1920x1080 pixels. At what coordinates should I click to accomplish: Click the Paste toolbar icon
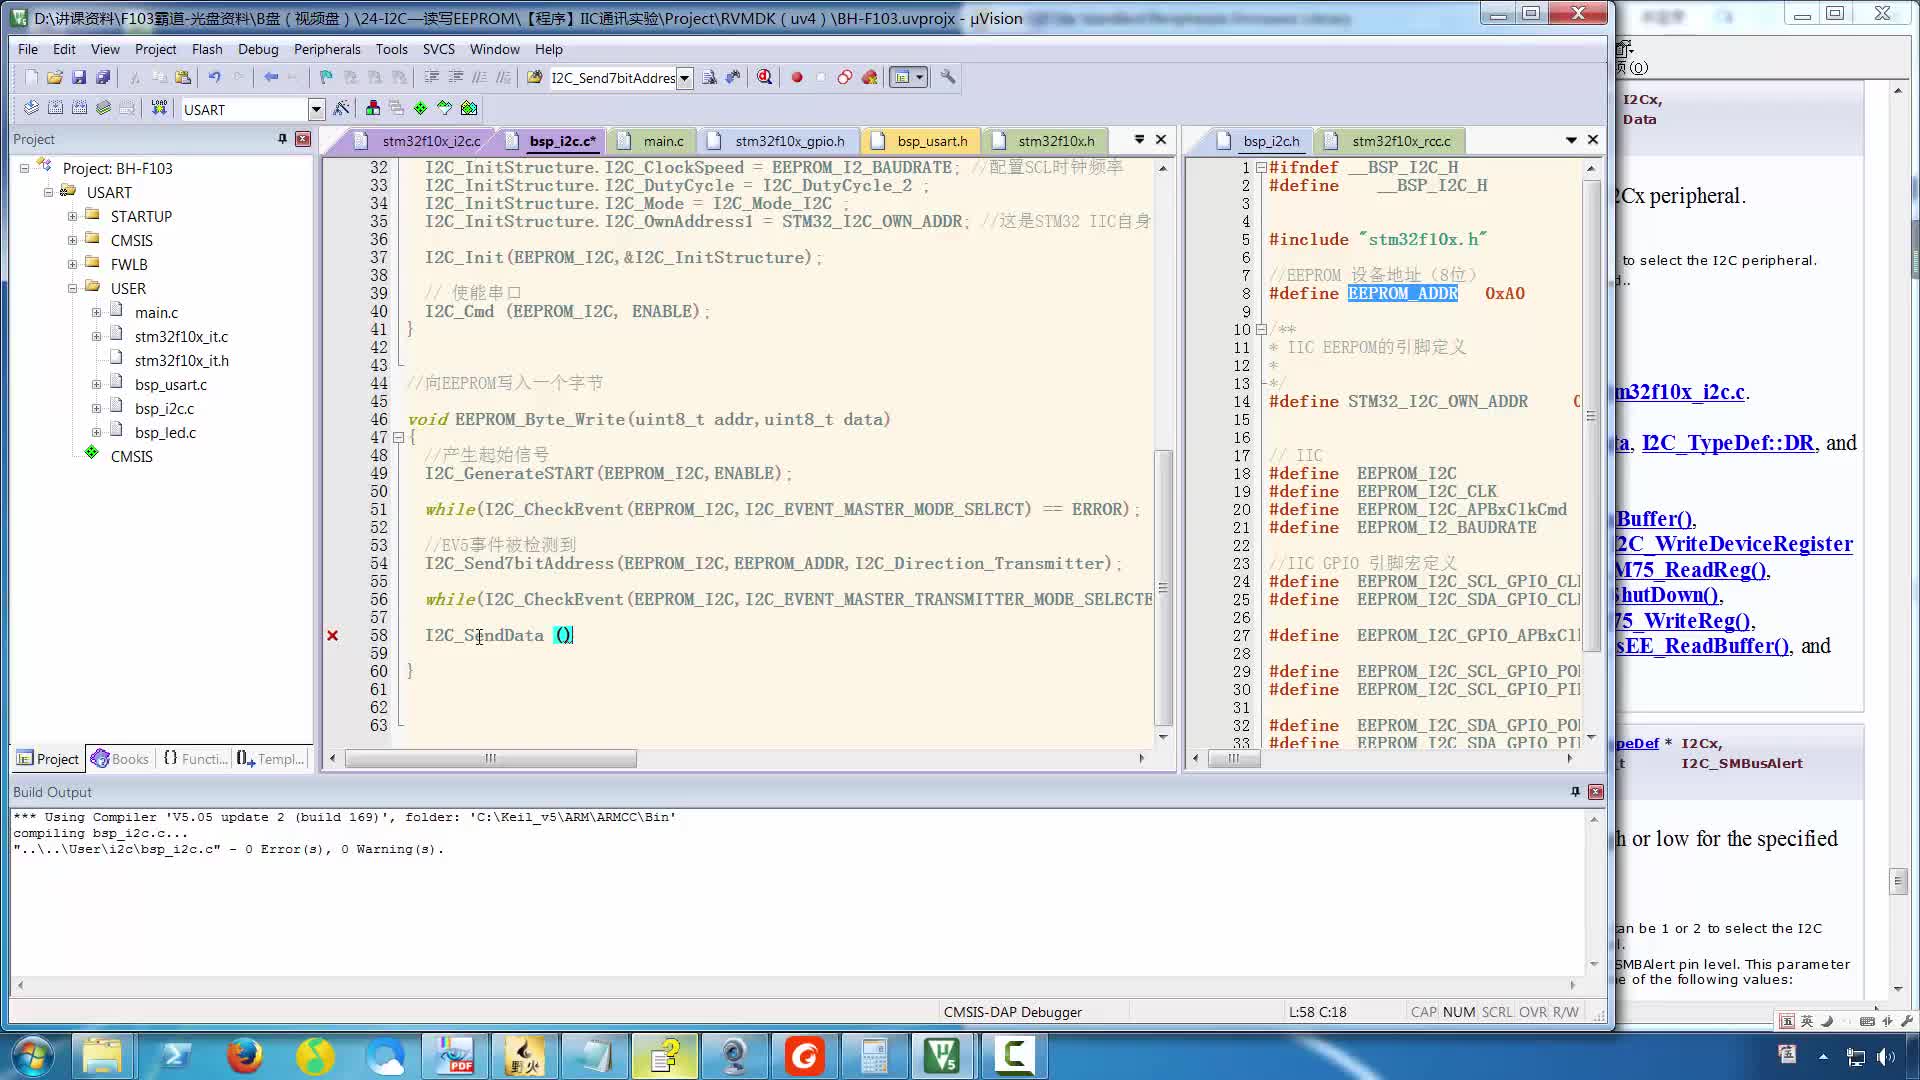[183, 77]
